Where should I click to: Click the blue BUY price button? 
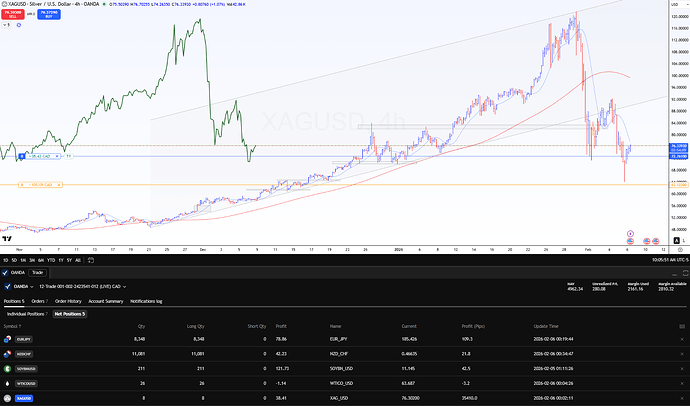(x=49, y=14)
